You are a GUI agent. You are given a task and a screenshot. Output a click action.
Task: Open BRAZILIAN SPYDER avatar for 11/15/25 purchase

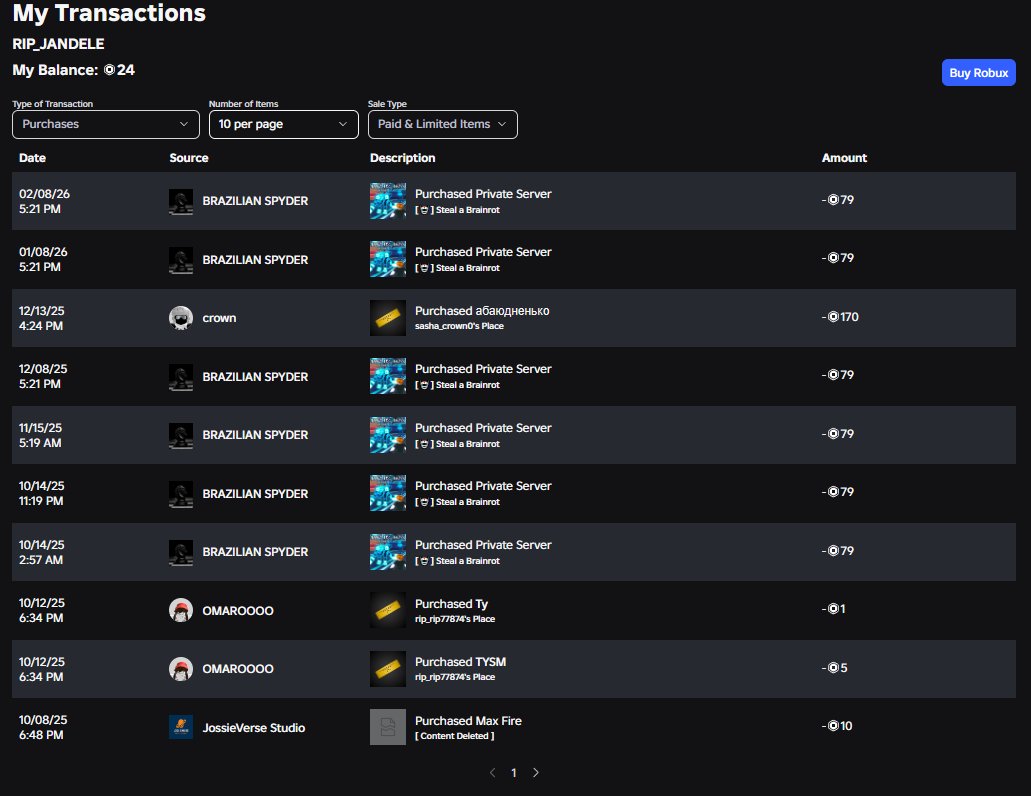[181, 435]
